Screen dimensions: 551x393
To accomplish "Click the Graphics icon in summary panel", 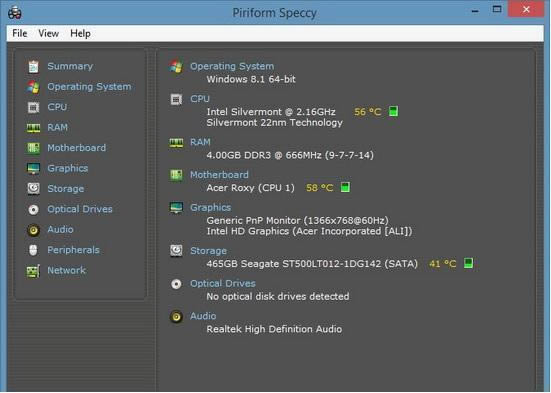I will [x=176, y=208].
